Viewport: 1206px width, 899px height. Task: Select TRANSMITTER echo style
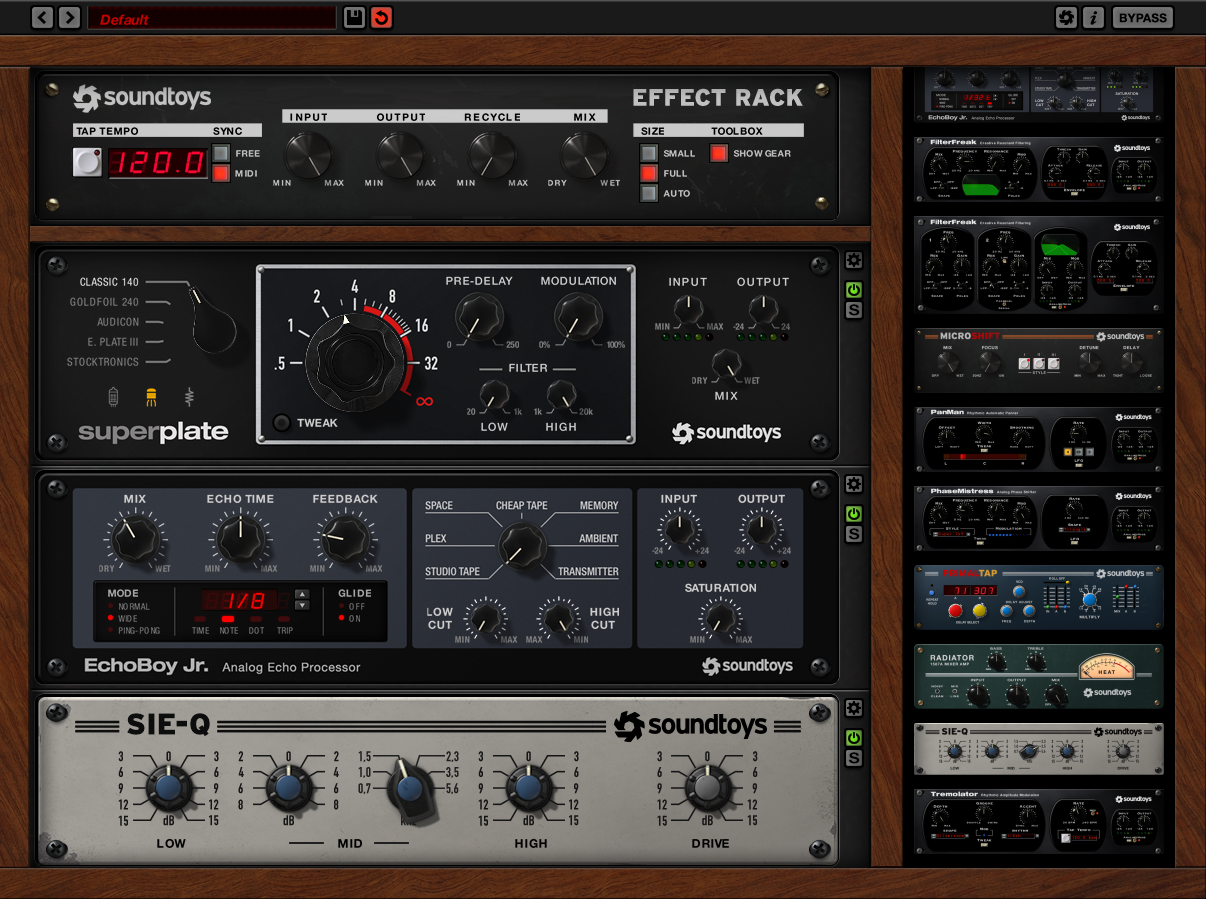[588, 572]
